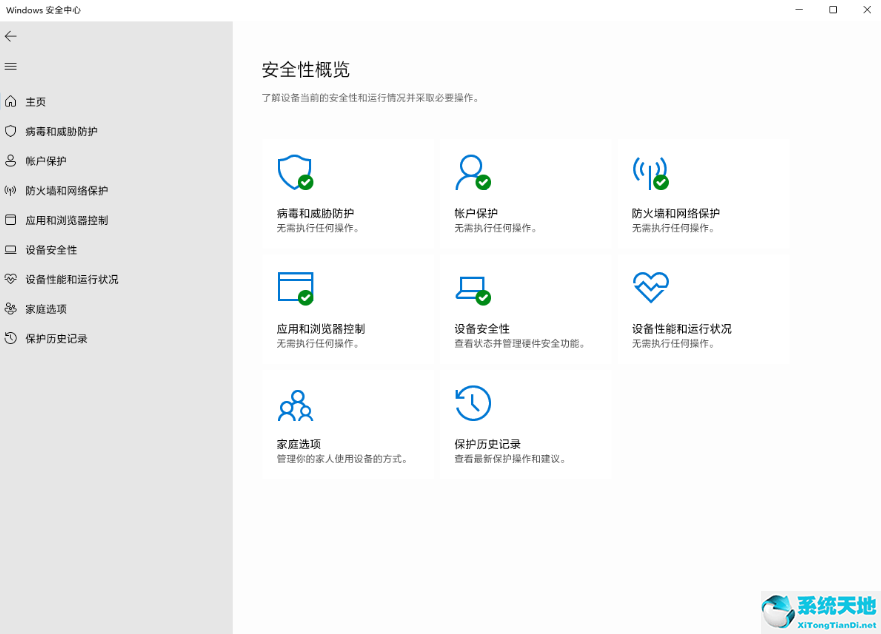Image resolution: width=881 pixels, height=634 pixels.
Task: Click the back arrow at top left
Action: point(13,36)
